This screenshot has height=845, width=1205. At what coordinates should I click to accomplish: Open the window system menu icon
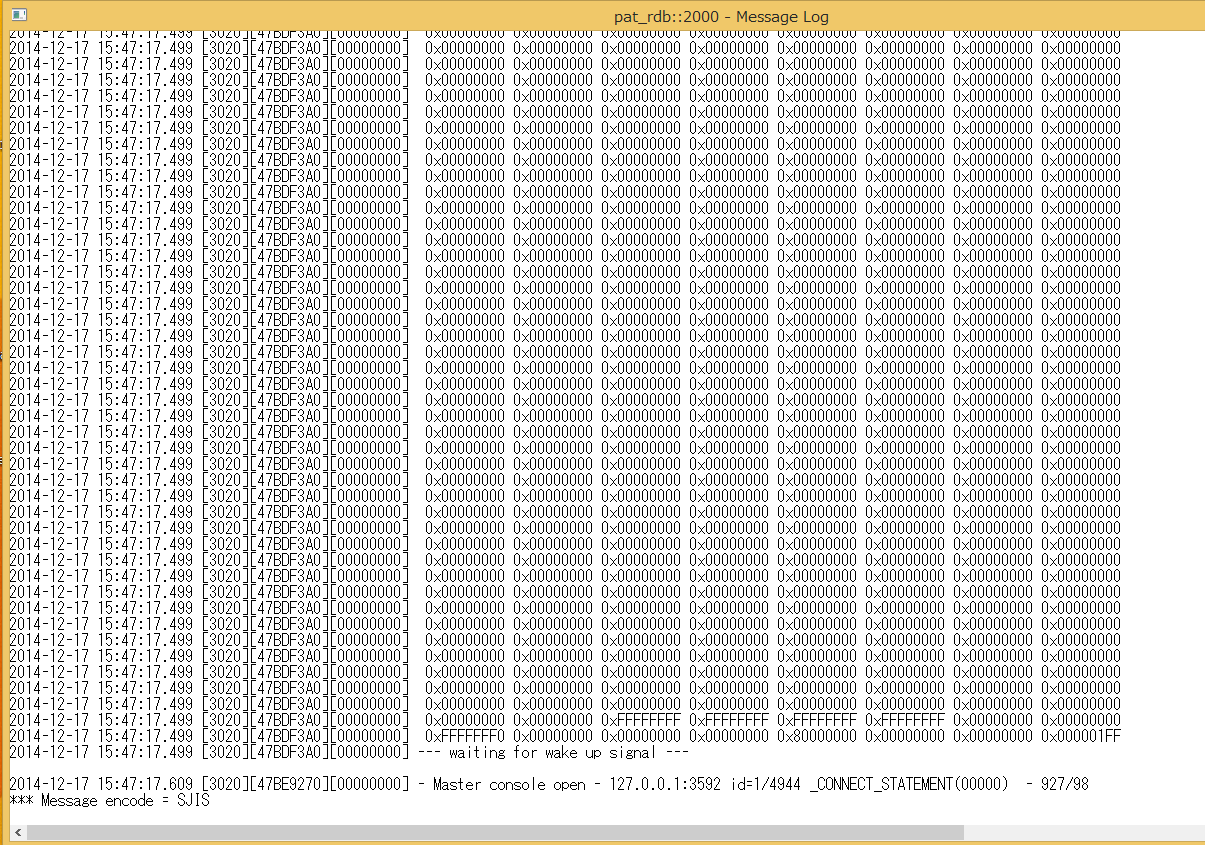[19, 15]
